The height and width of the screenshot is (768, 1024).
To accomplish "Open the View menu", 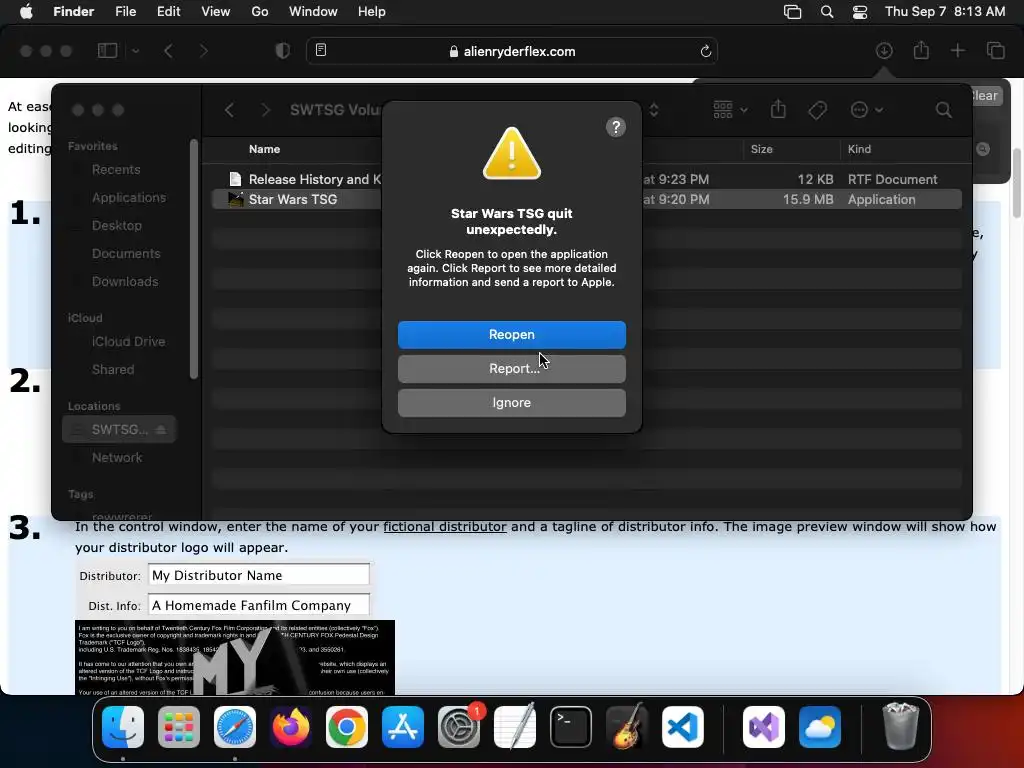I will (216, 12).
